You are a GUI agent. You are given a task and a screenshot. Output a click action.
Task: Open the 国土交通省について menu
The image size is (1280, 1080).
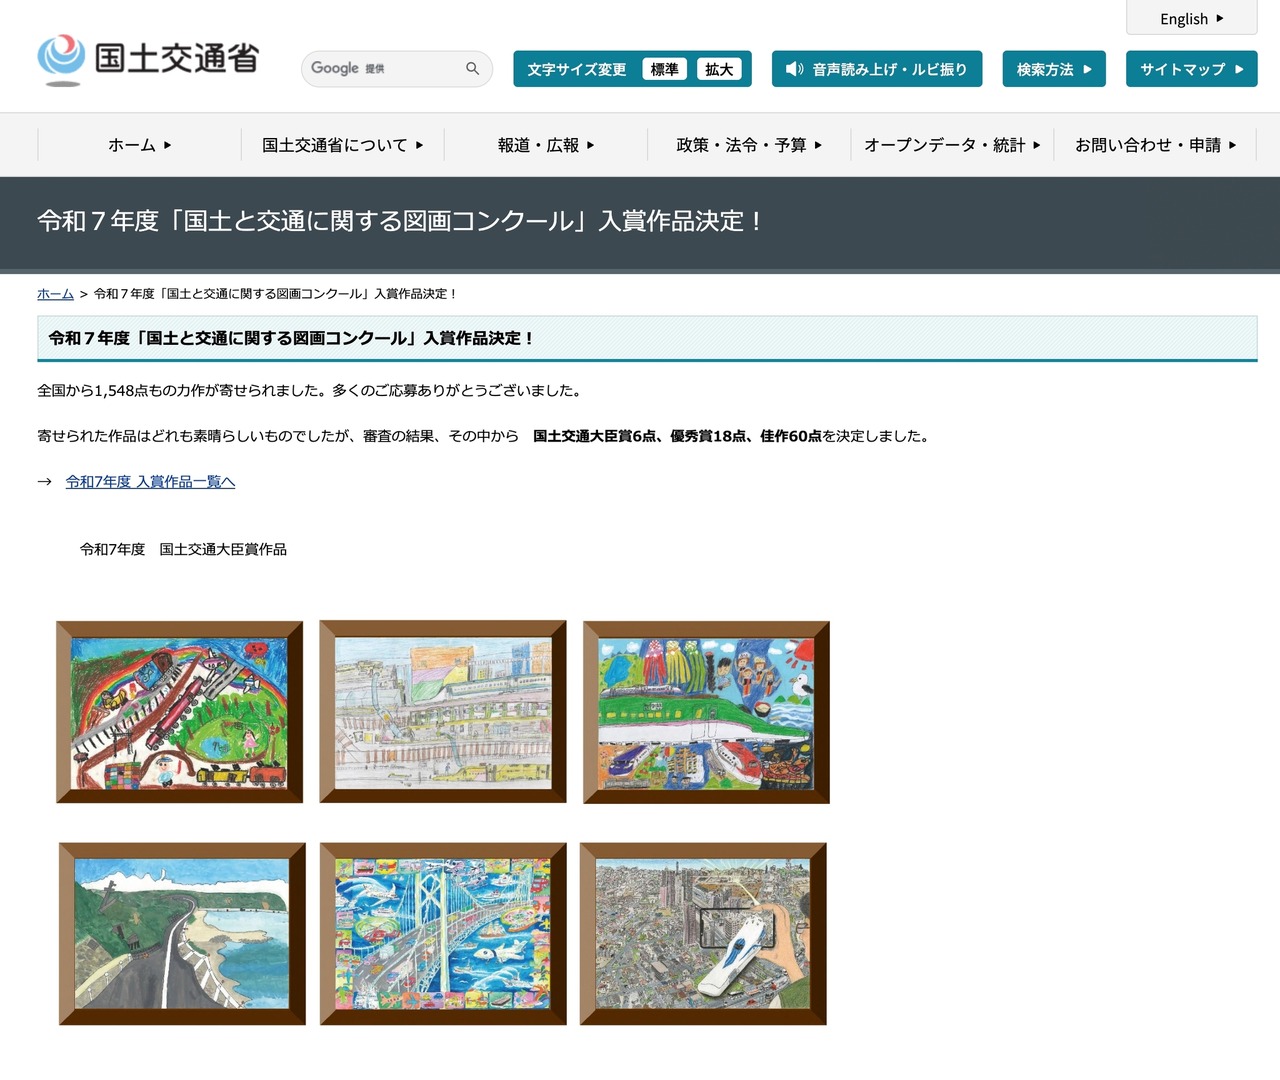tap(342, 145)
